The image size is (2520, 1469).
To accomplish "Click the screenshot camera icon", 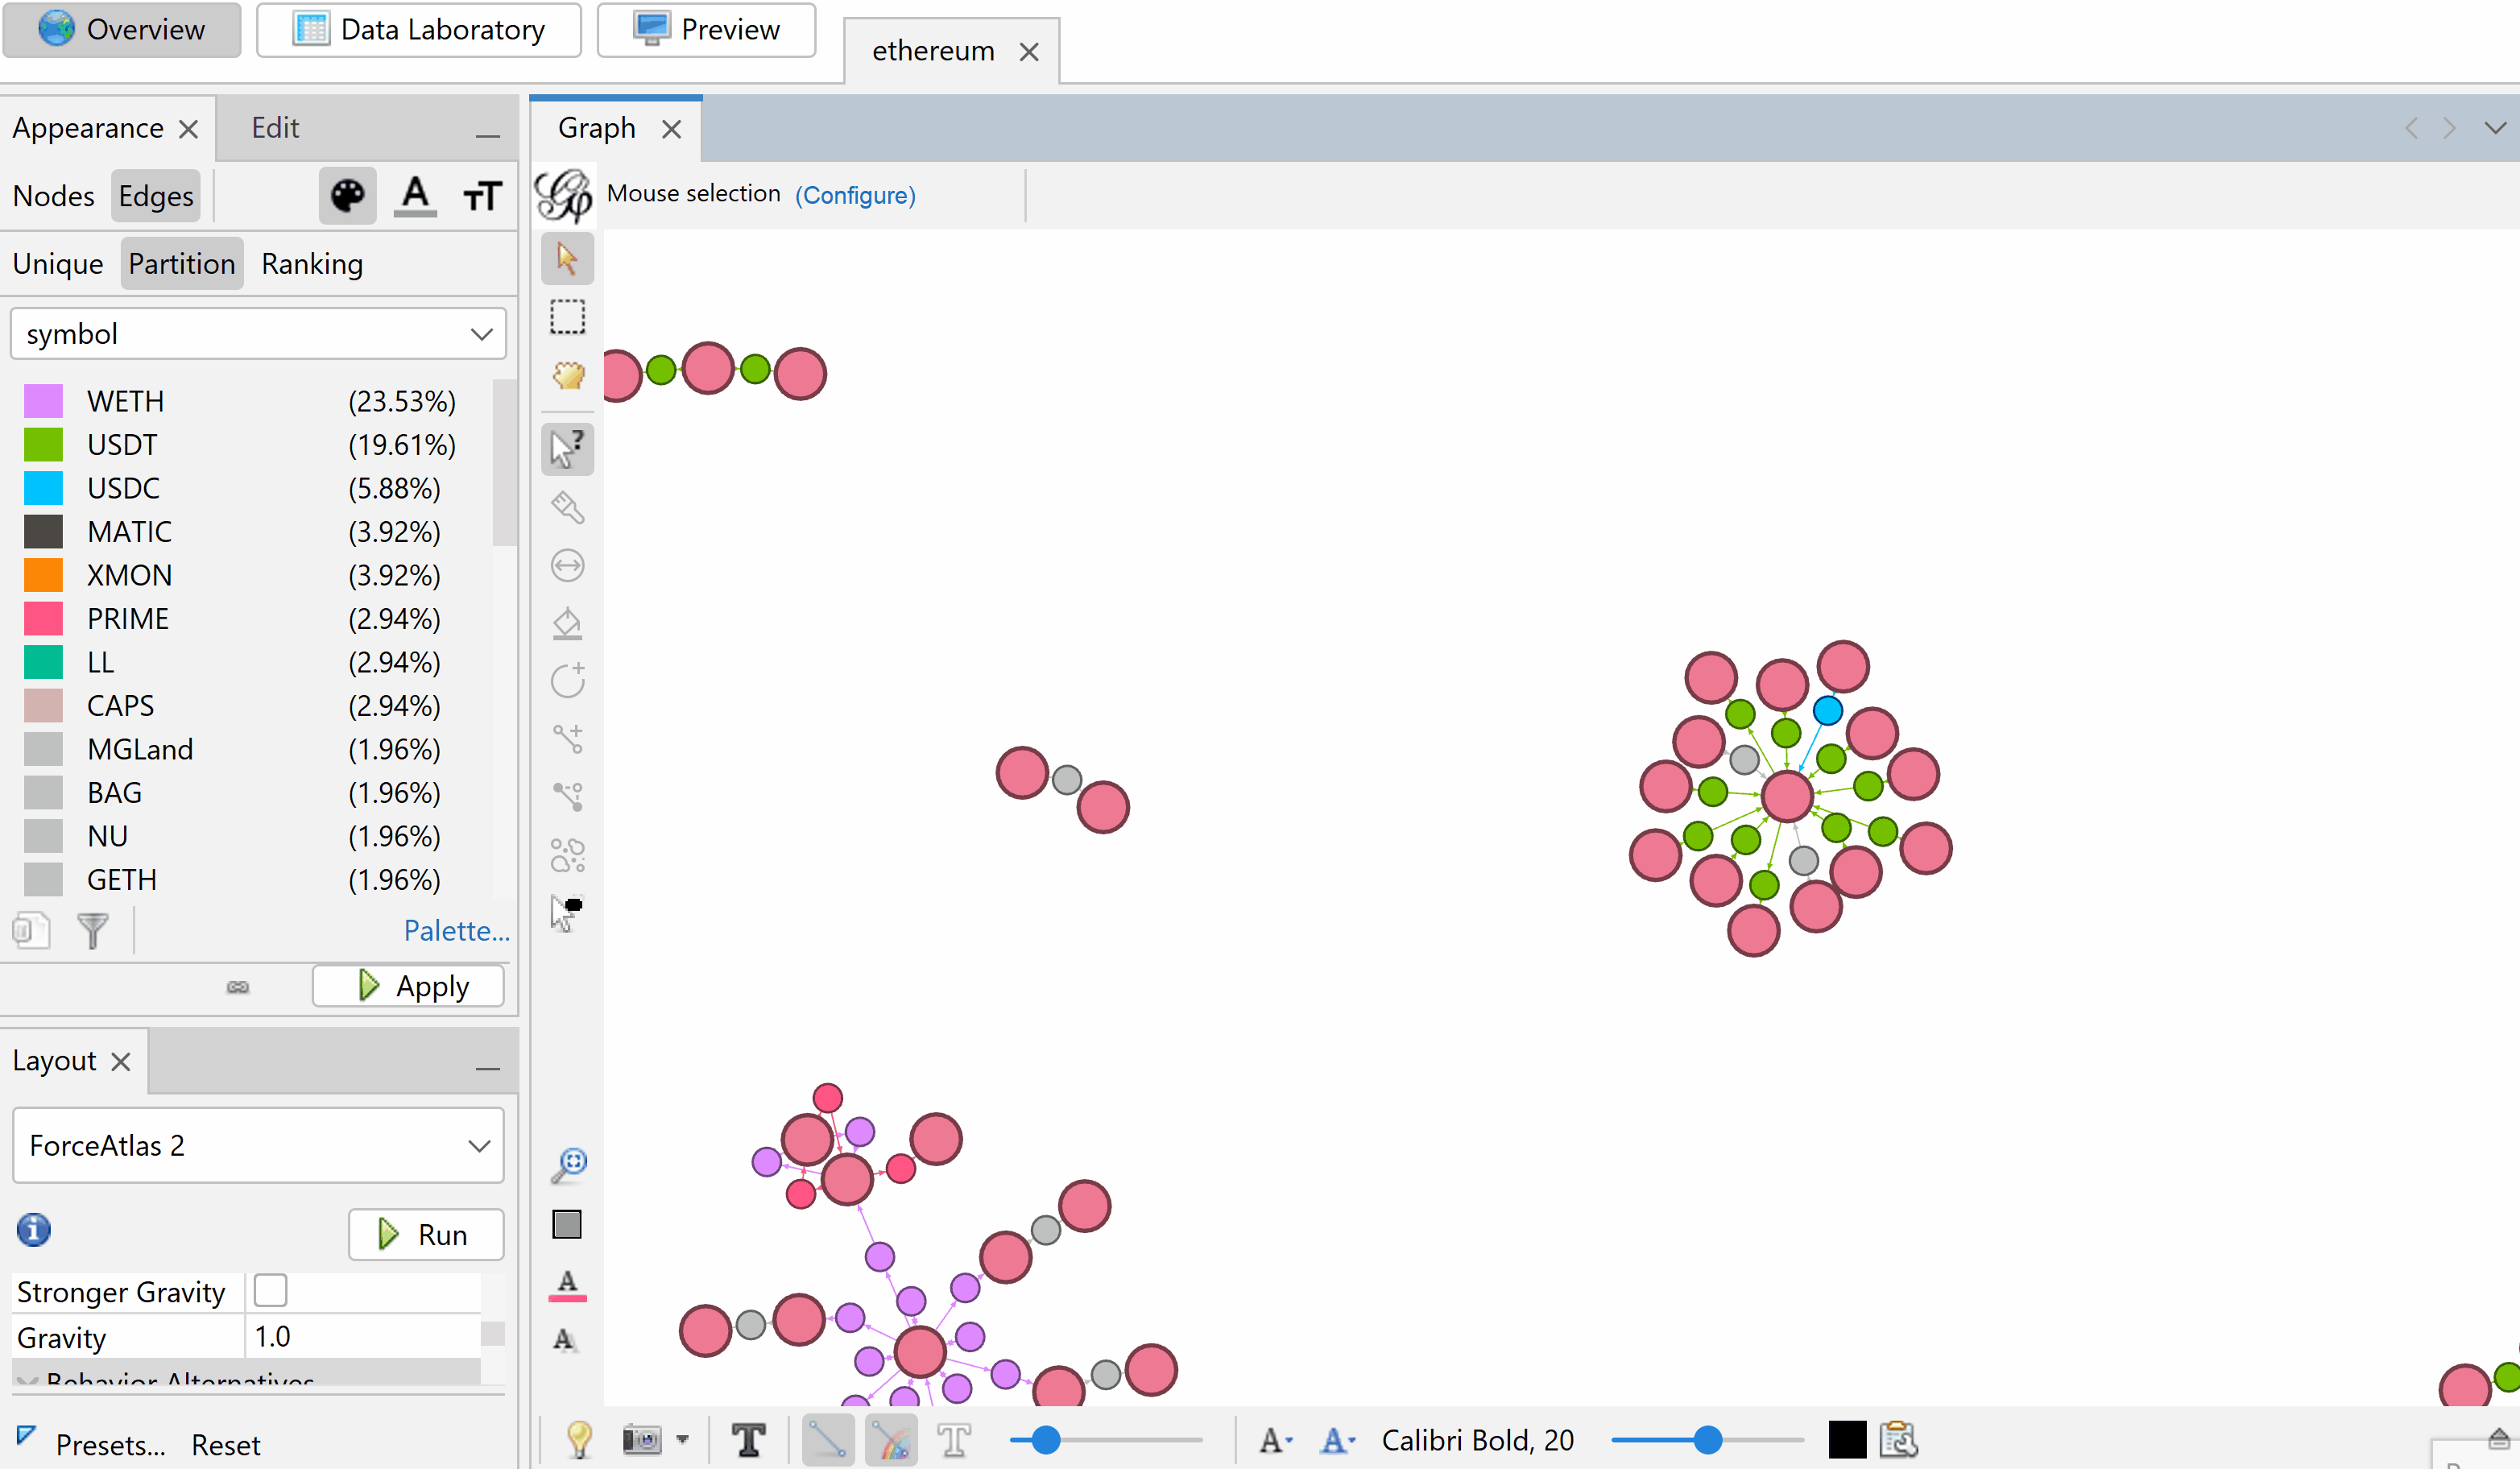I will tap(641, 1440).
